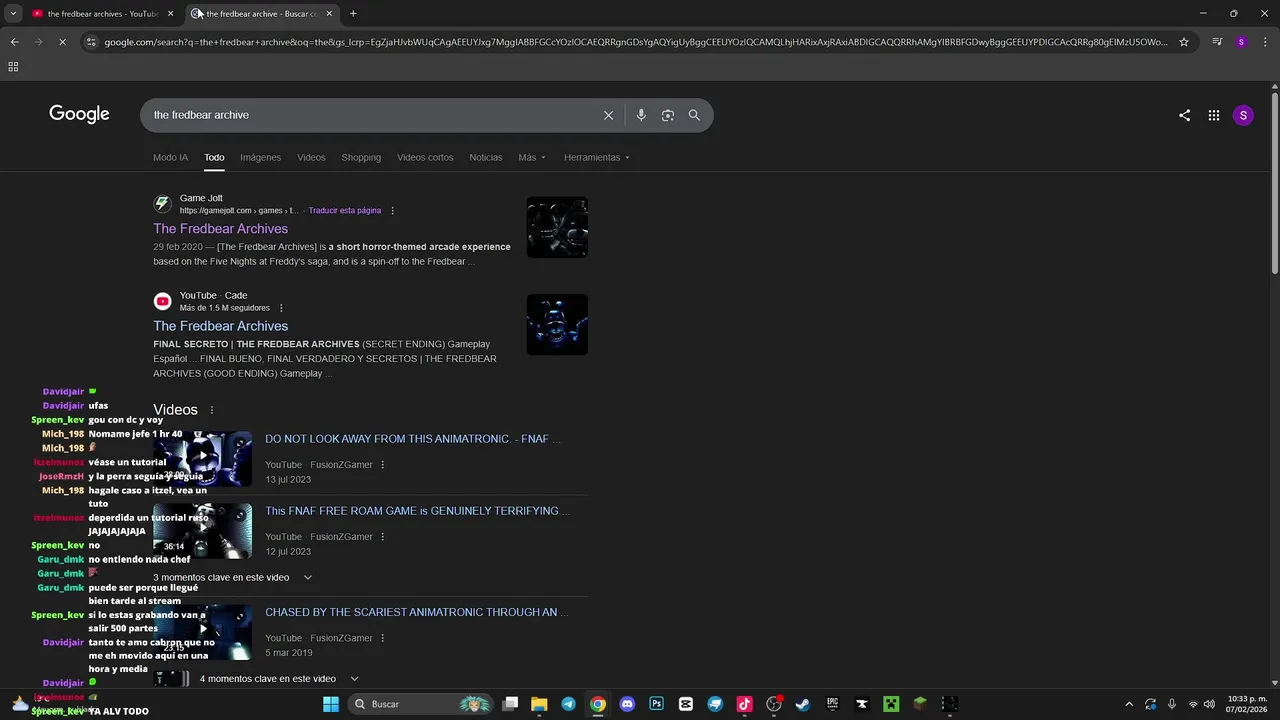Open Google Lens image search
The image size is (1280, 720).
(668, 115)
